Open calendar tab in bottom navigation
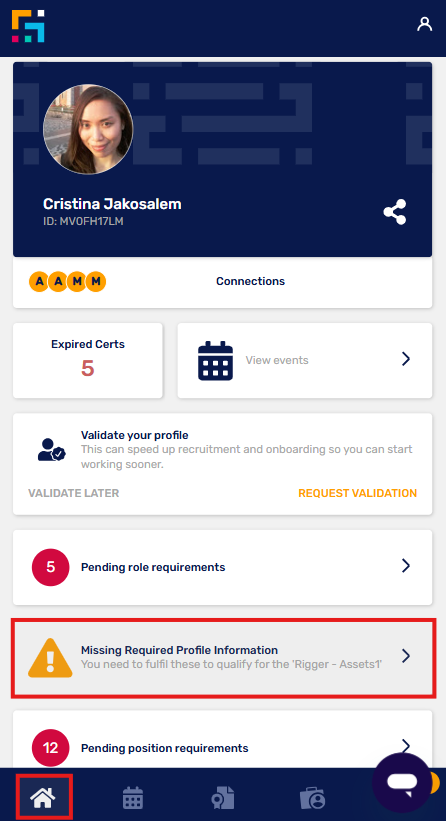The image size is (446, 821). coord(133,798)
